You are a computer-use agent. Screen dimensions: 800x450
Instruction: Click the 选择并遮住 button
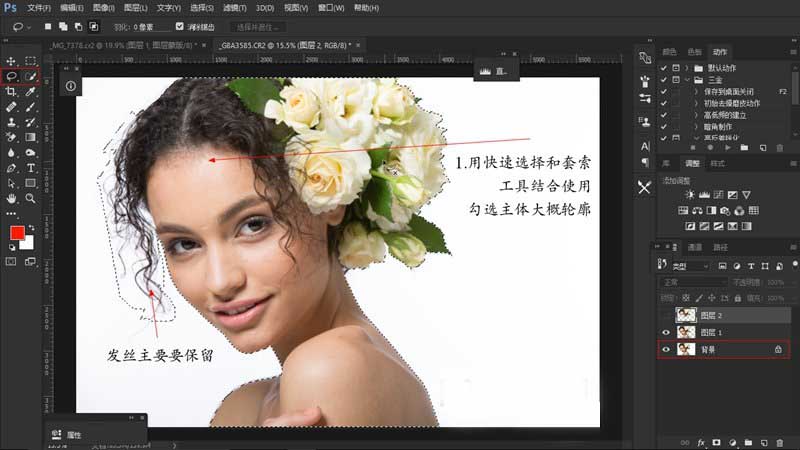(x=259, y=26)
